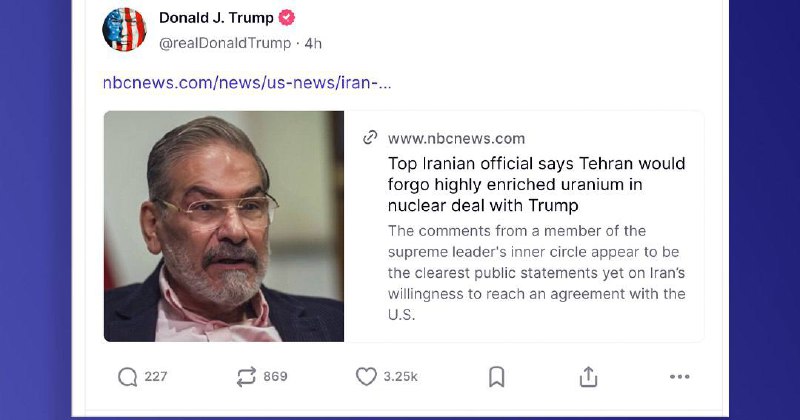This screenshot has height=420, width=800.
Task: Open the three-dot more options menu
Action: point(680,377)
